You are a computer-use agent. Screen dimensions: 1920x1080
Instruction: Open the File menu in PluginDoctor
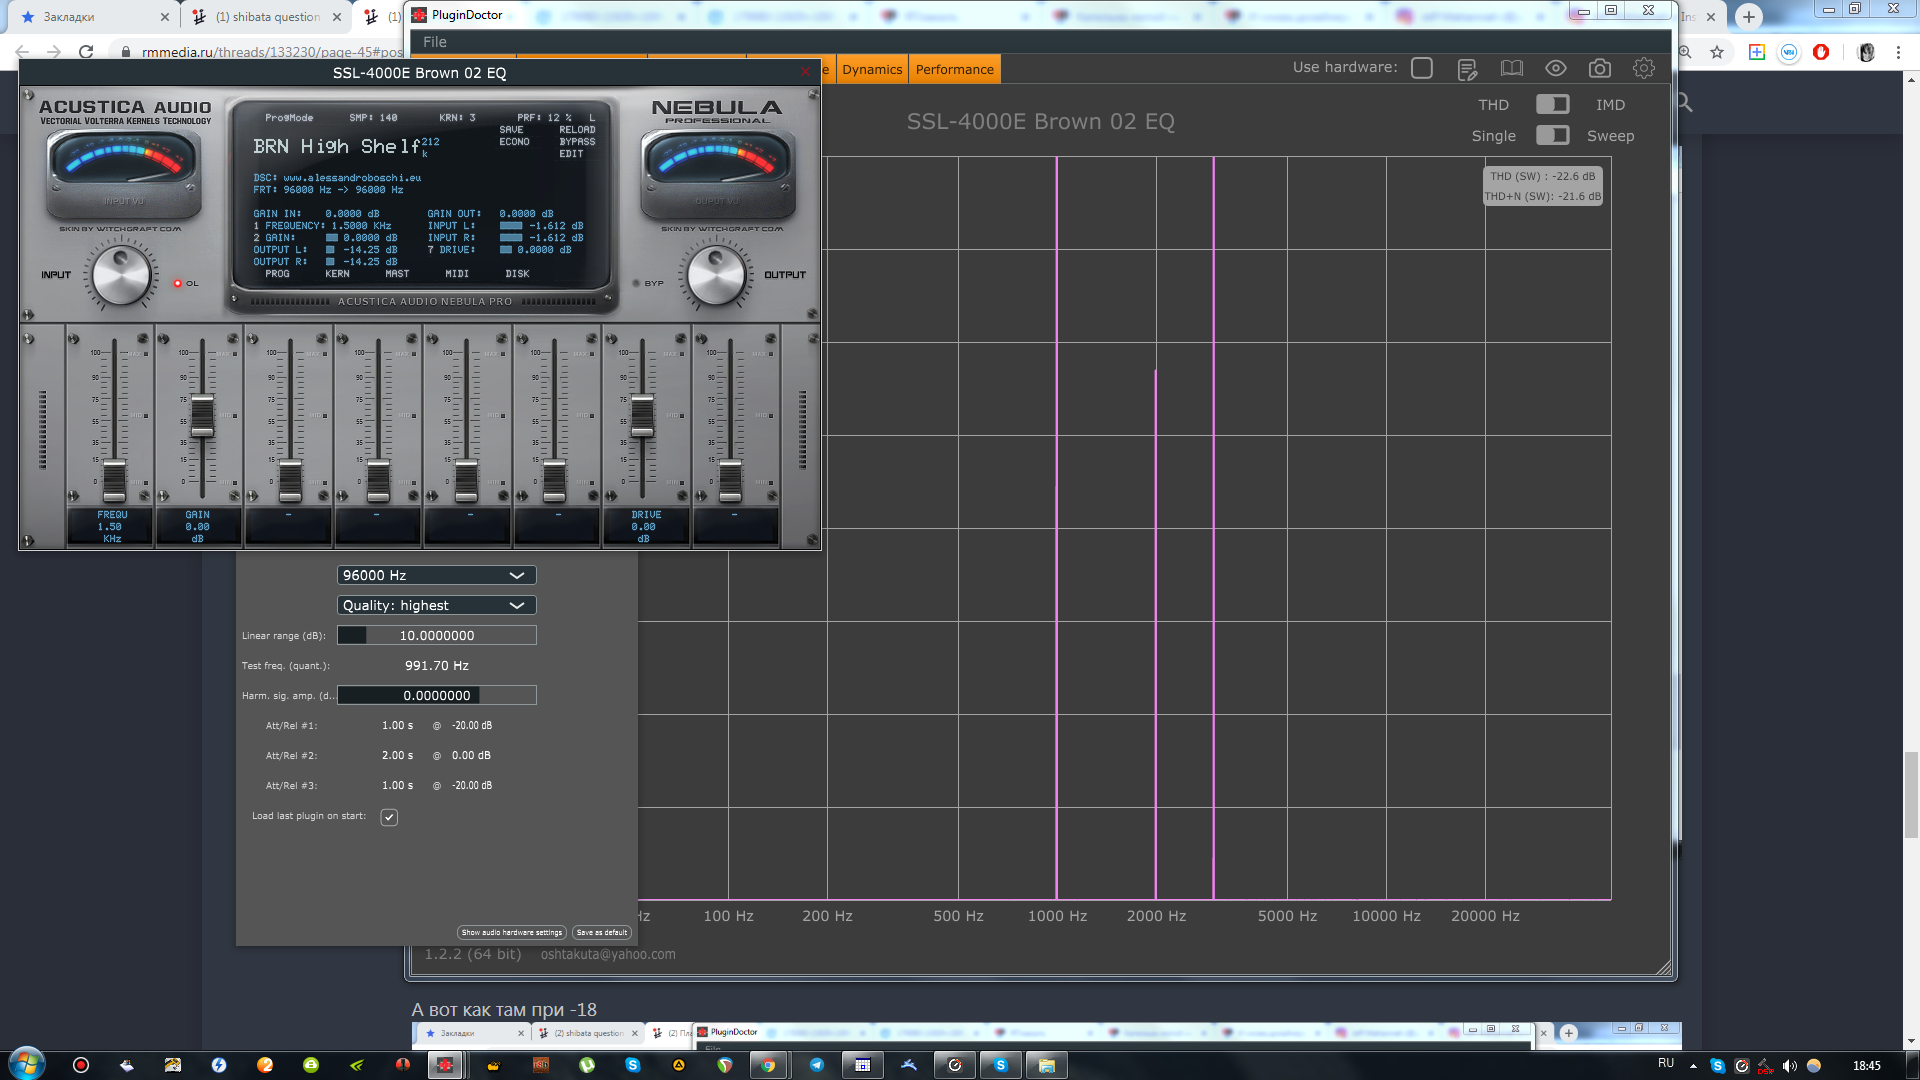pyautogui.click(x=435, y=42)
